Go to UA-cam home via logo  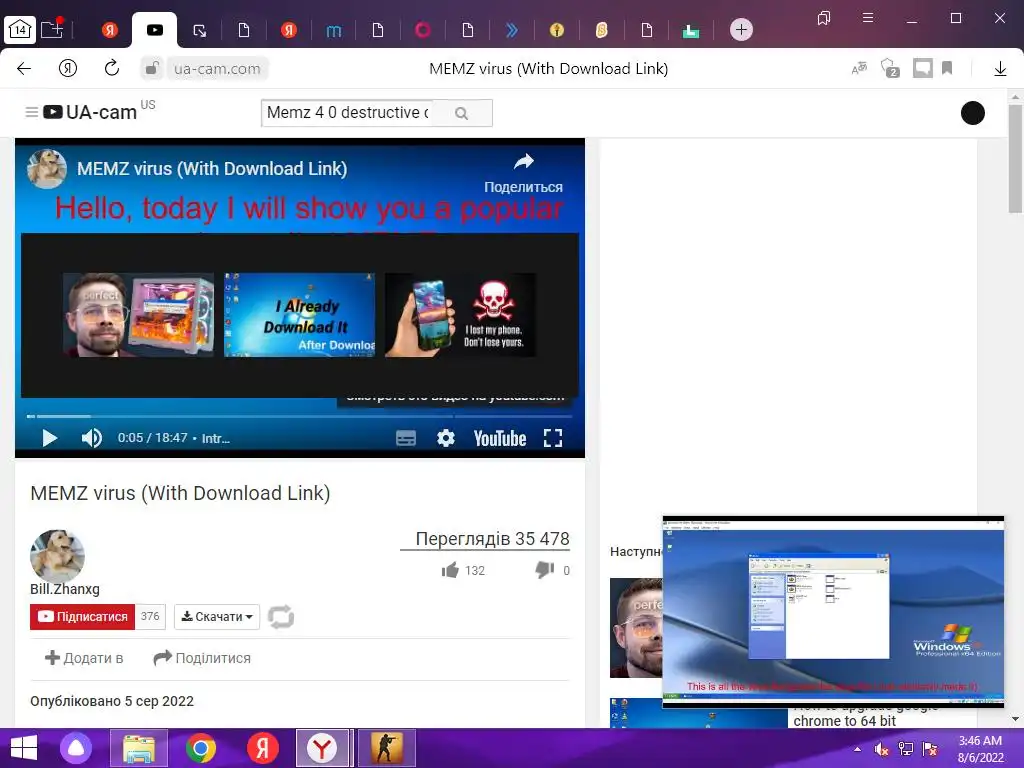(90, 112)
